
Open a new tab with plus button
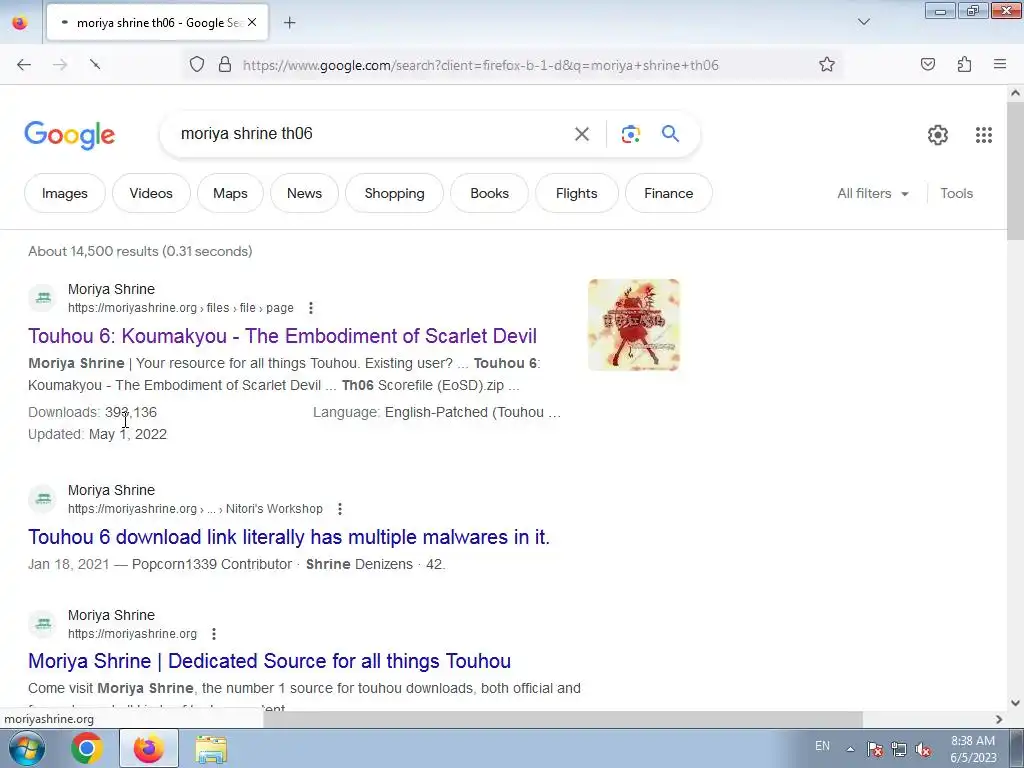(289, 23)
